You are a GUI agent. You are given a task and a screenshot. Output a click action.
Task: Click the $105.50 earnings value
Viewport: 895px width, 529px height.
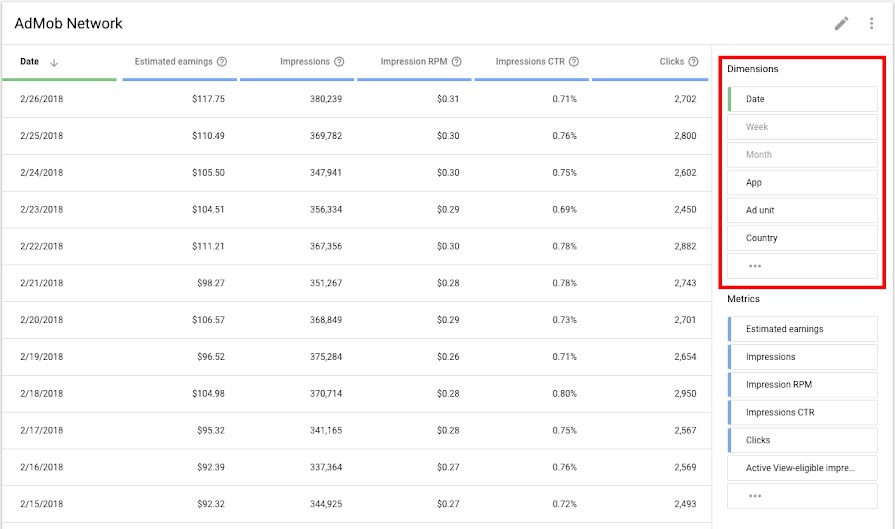(208, 172)
